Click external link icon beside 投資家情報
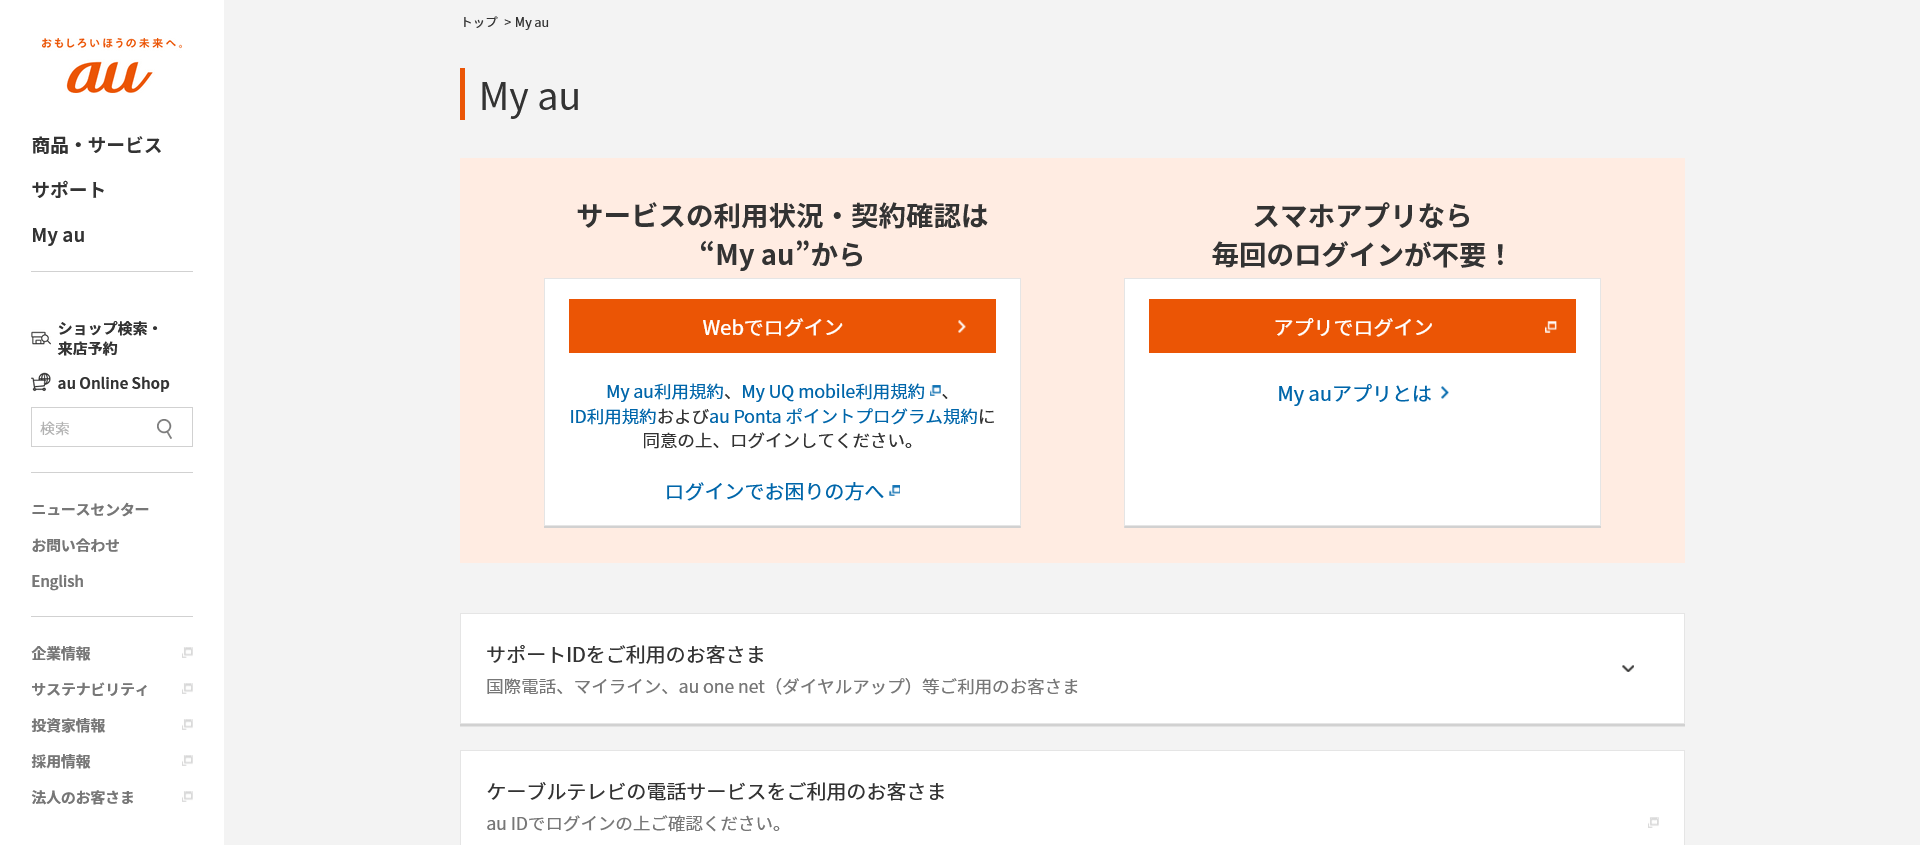This screenshot has height=845, width=1920. (187, 725)
